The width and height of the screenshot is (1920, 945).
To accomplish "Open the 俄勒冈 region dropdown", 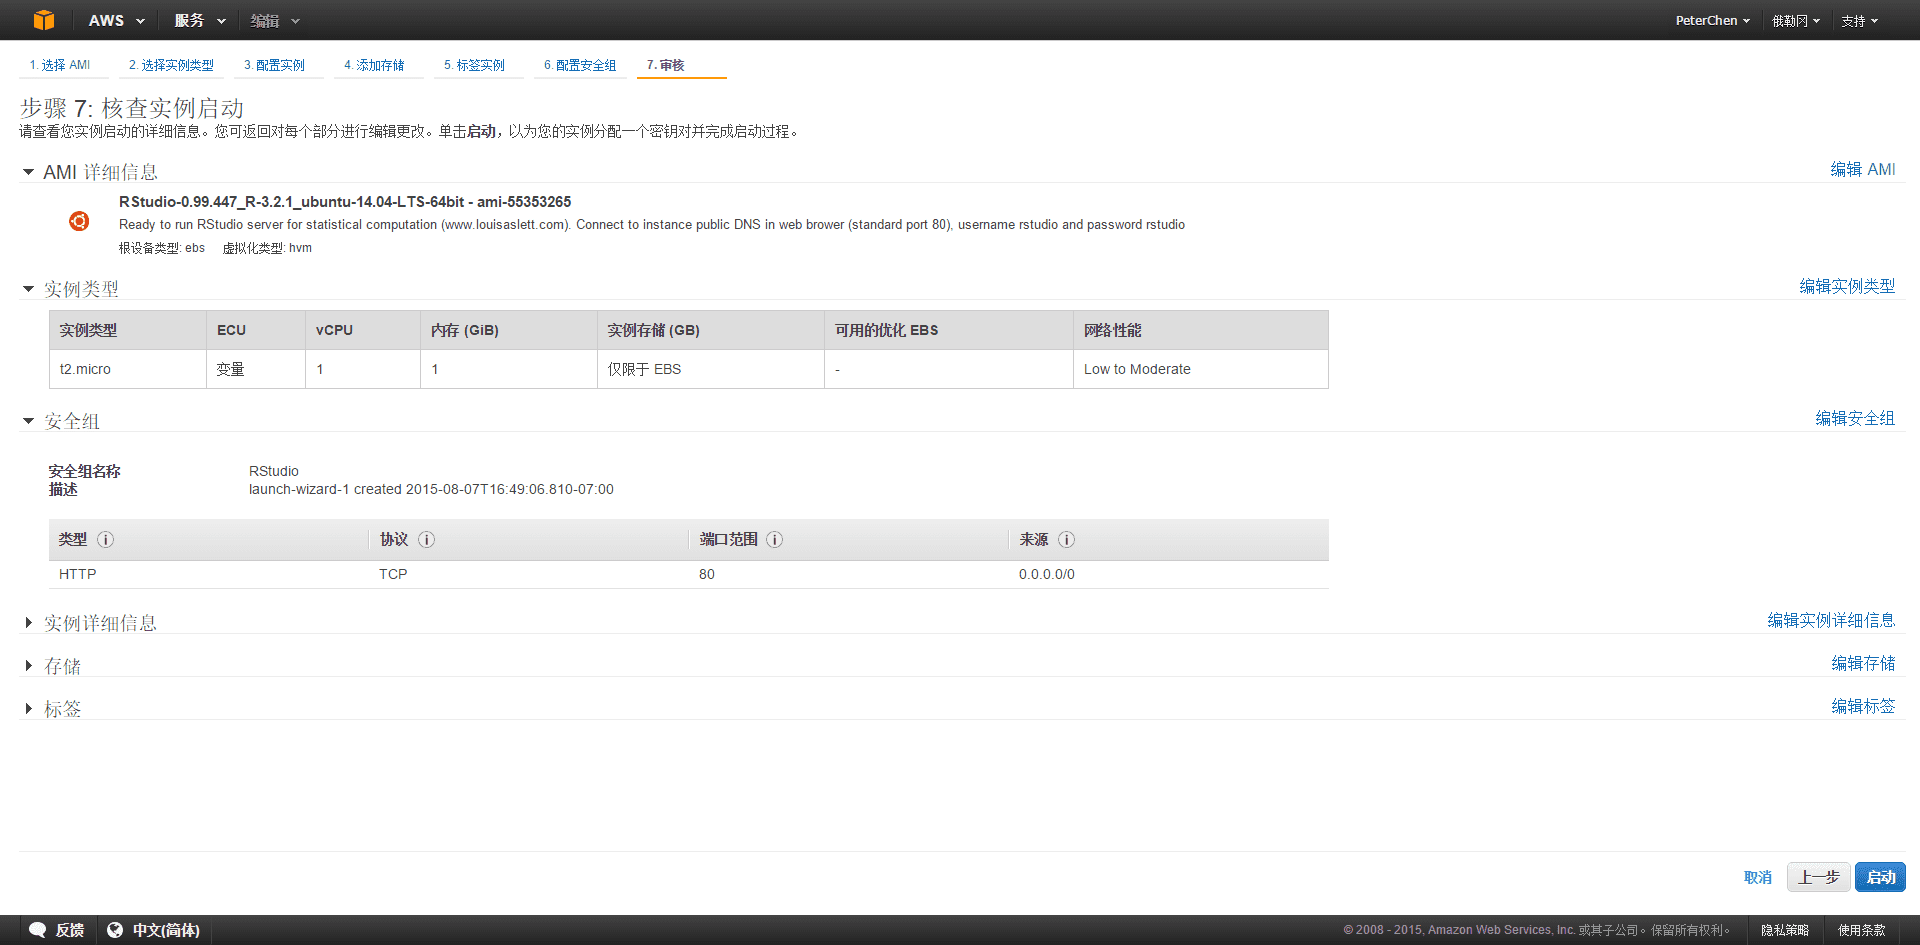I will [x=1796, y=20].
